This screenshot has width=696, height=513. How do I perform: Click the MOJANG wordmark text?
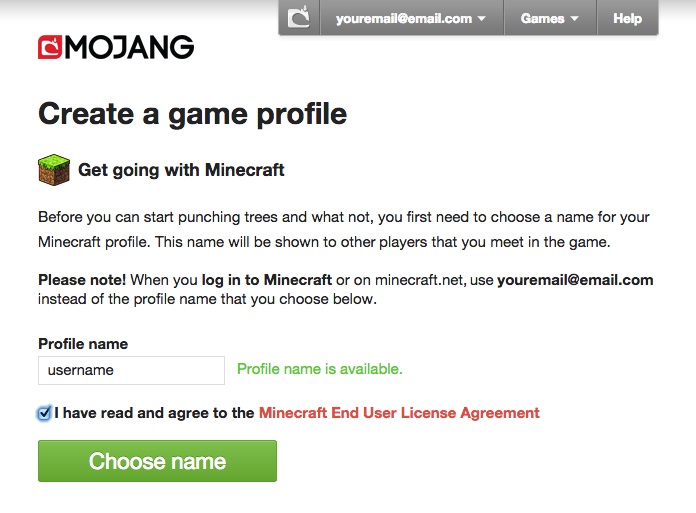130,48
